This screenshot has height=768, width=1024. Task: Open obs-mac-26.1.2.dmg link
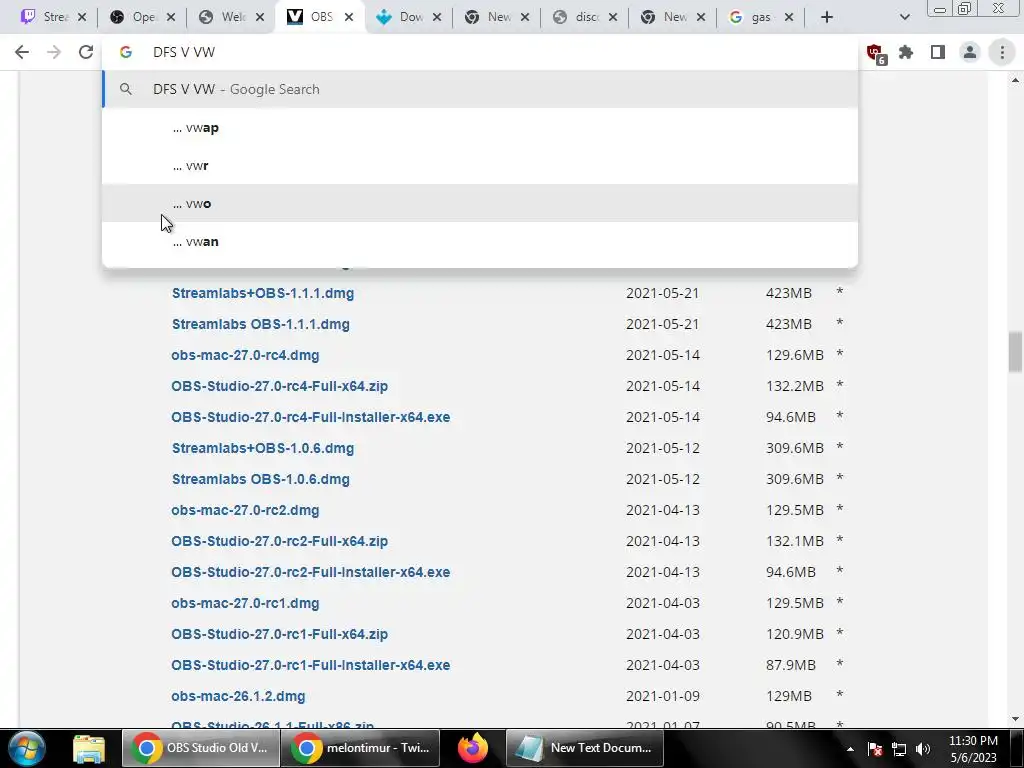(238, 696)
